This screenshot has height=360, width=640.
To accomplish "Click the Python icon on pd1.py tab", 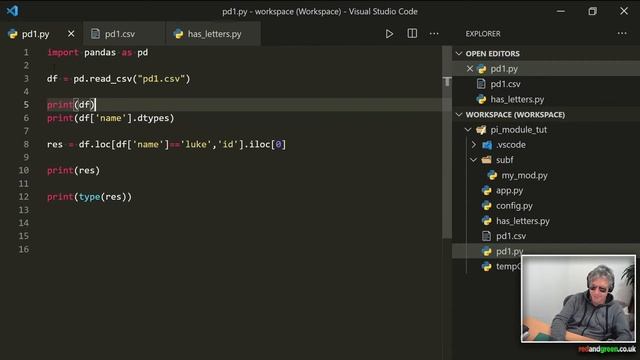I will pyautogui.click(x=13, y=34).
